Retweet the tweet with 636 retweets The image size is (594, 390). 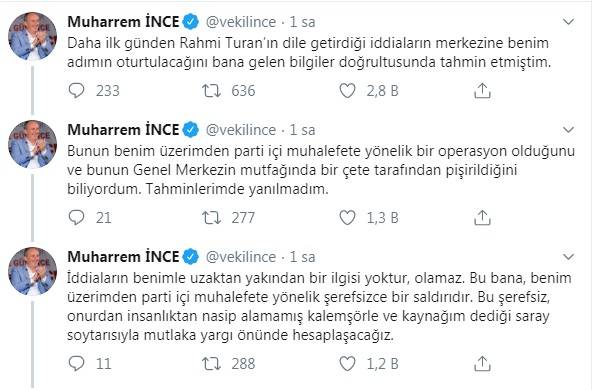click(x=211, y=91)
